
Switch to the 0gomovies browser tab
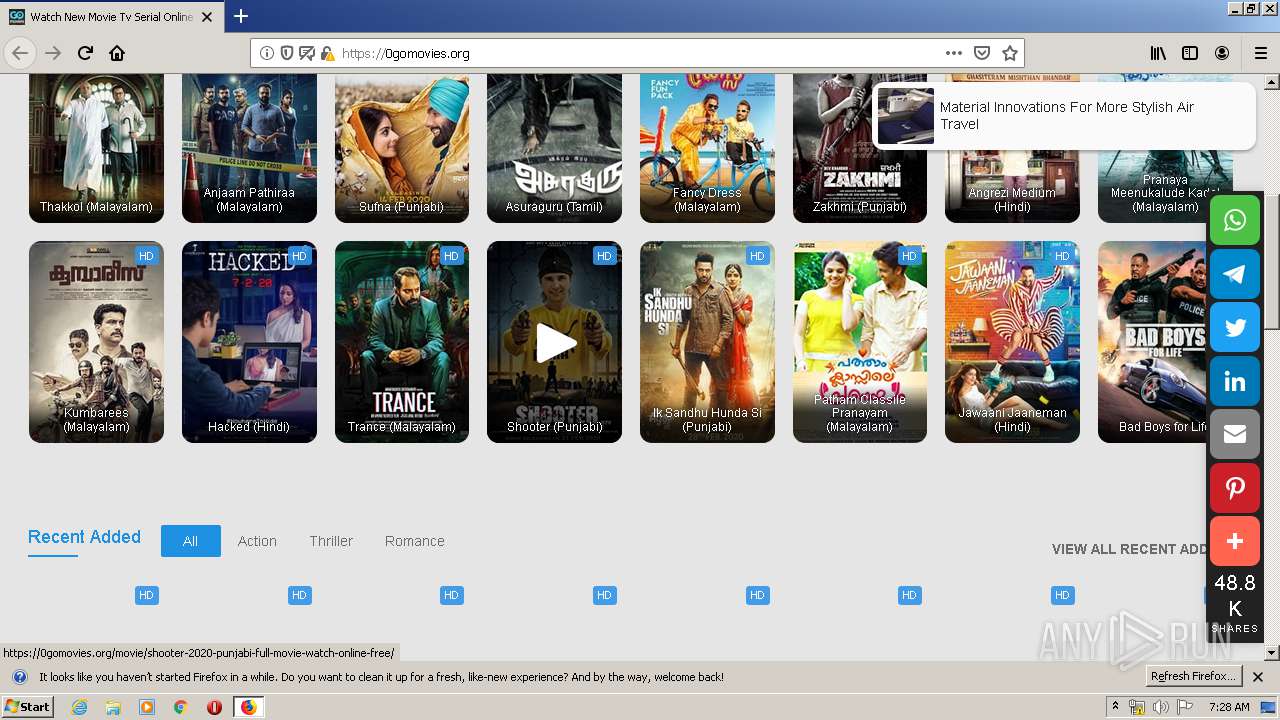[x=110, y=16]
